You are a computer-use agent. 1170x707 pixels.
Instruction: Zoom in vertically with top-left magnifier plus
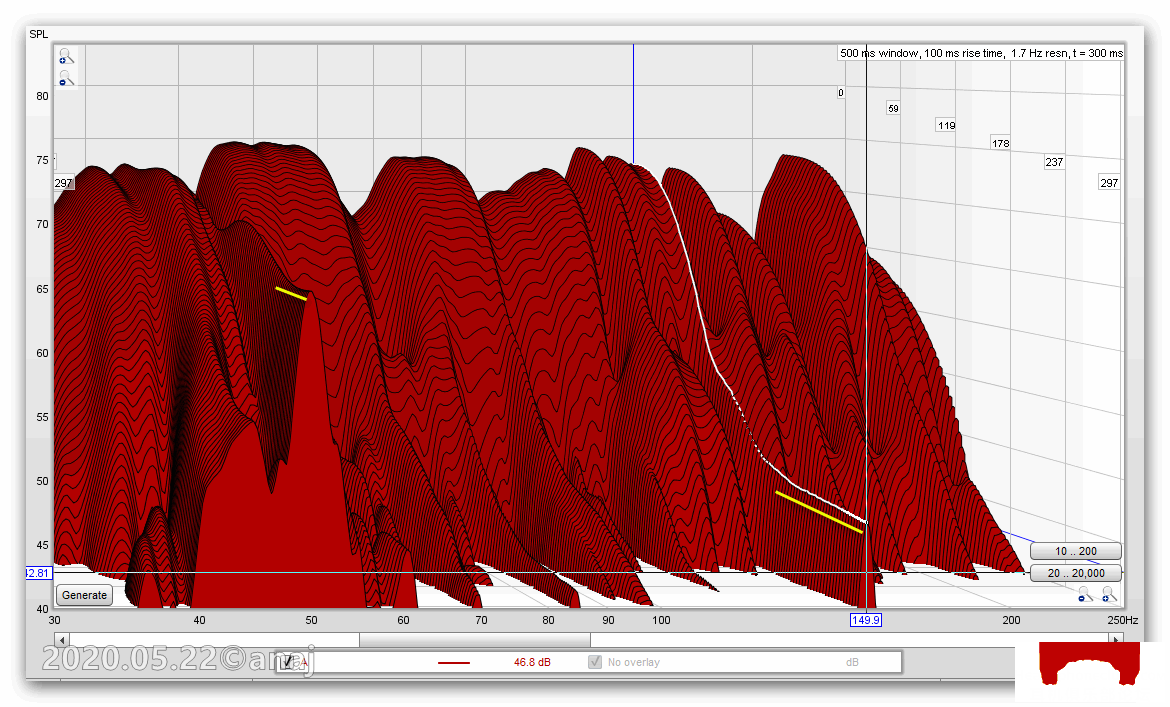(x=66, y=57)
